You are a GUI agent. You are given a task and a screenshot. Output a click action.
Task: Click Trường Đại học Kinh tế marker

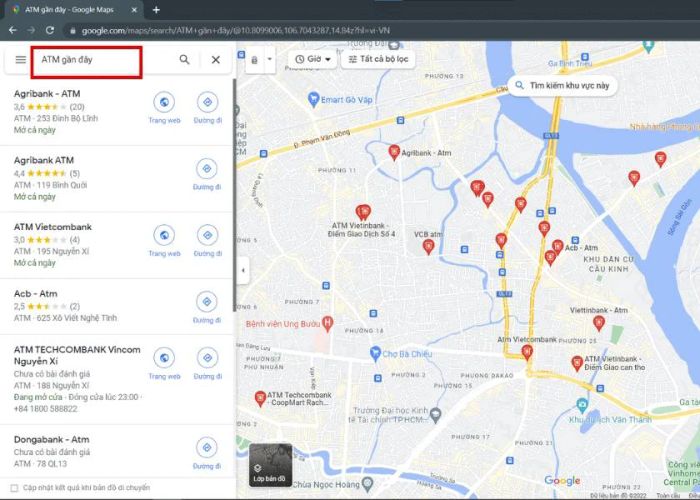tap(436, 416)
